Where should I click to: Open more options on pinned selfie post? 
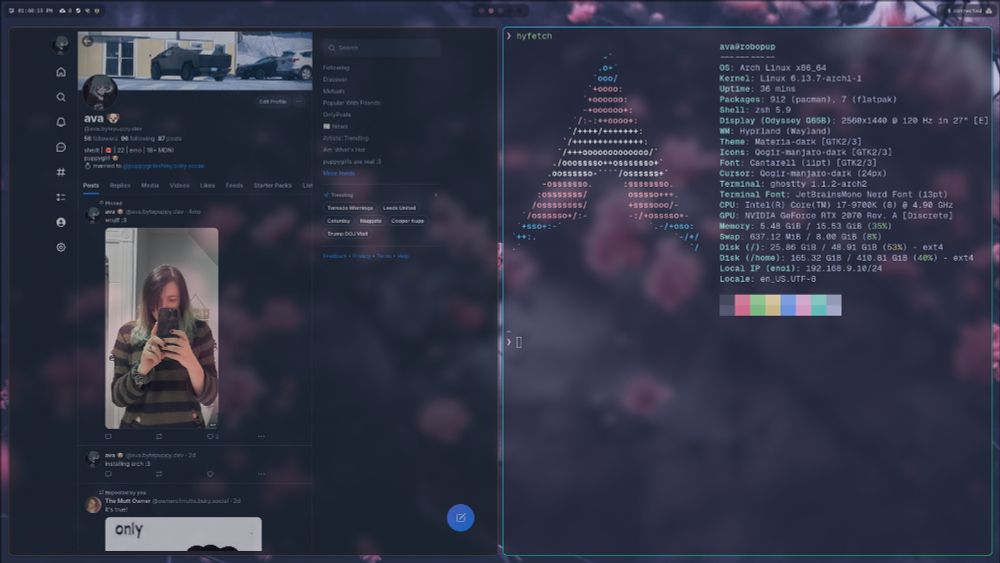pos(261,437)
